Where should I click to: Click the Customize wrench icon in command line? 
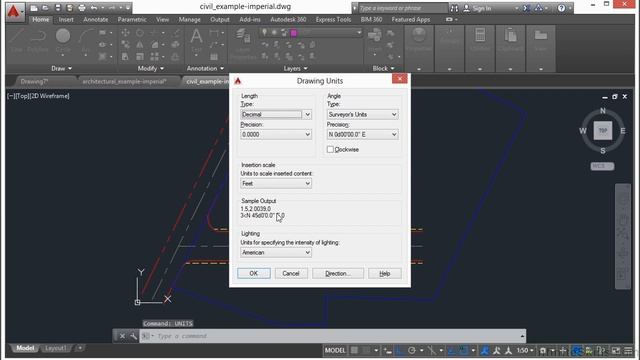coord(133,336)
